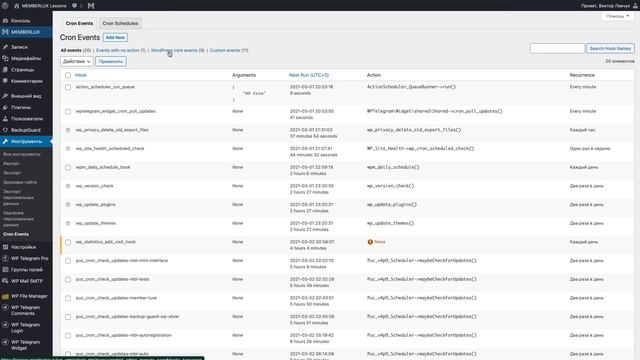The image size is (640, 360).
Task: Open Все инструменты submenu item
Action: tap(22, 154)
